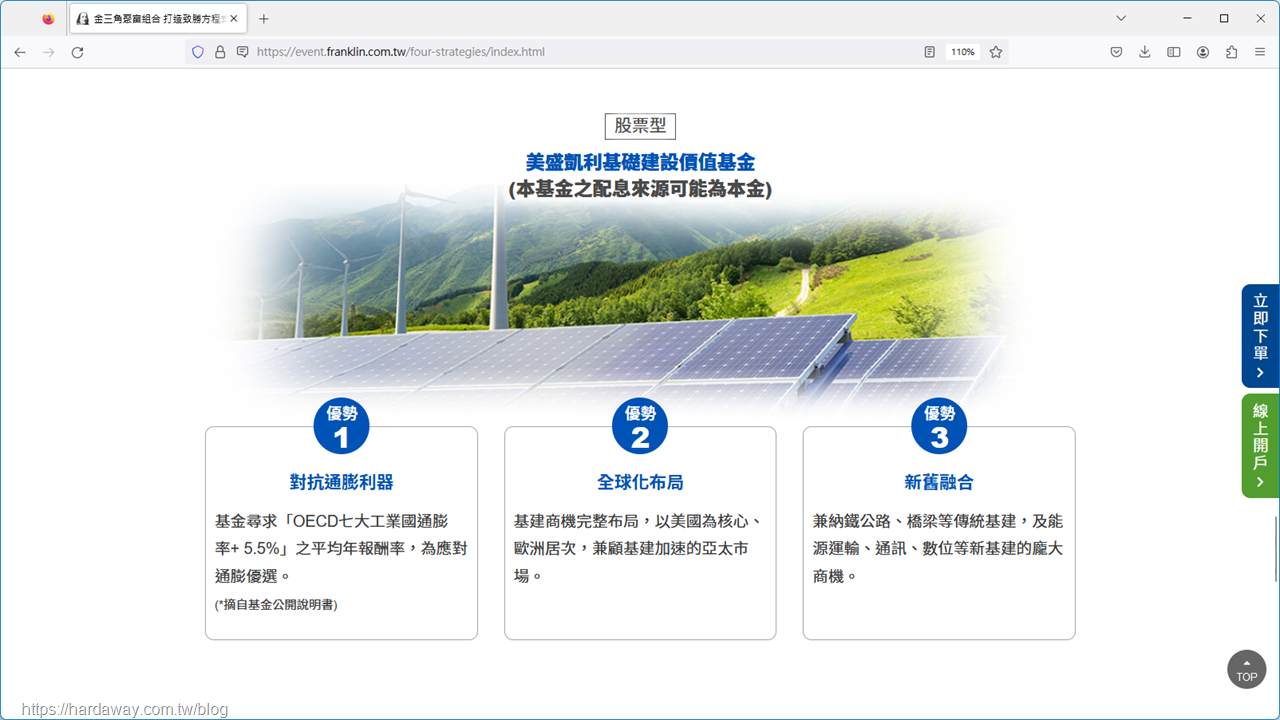Close the 金三角致富組合 tab
Viewport: 1280px width, 720px height.
(234, 18)
